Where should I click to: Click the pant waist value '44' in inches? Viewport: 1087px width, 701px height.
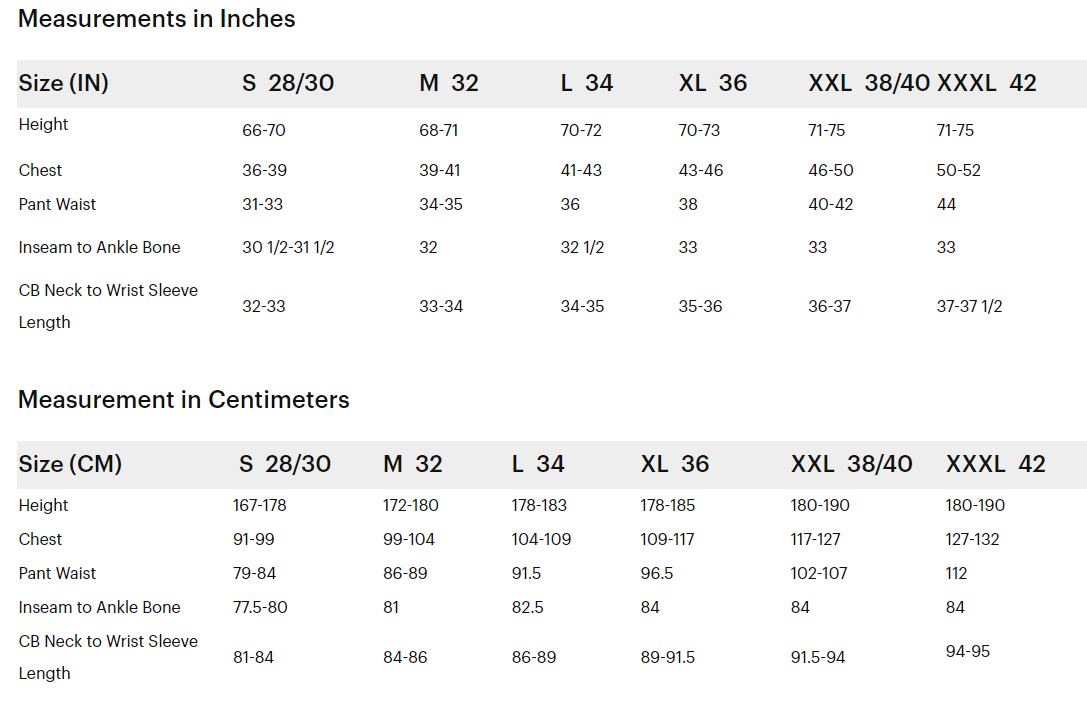946,204
